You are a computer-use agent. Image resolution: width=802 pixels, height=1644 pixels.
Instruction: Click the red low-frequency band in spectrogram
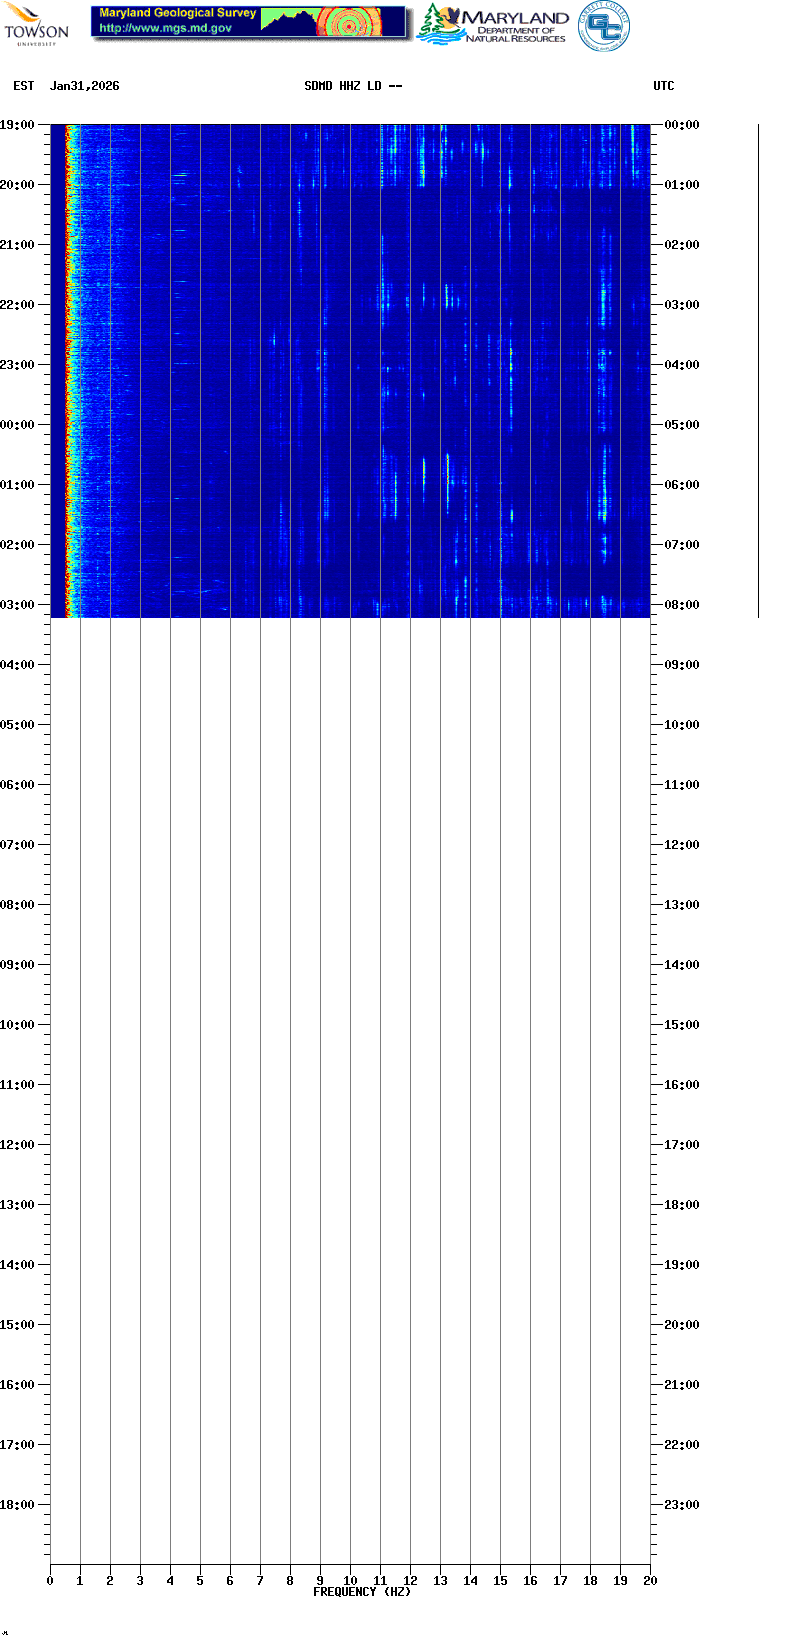(68, 370)
